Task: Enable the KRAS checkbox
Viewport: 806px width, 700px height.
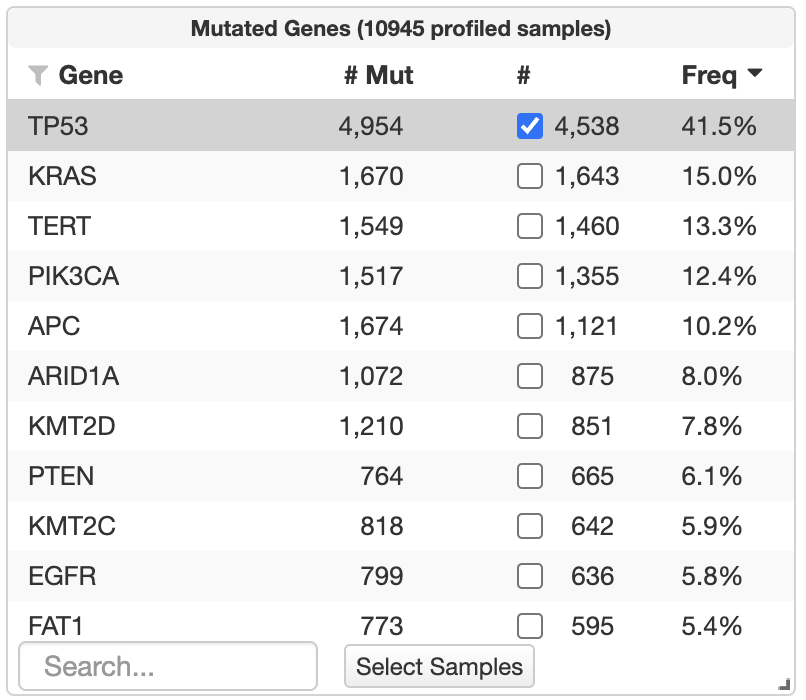Action: [529, 176]
